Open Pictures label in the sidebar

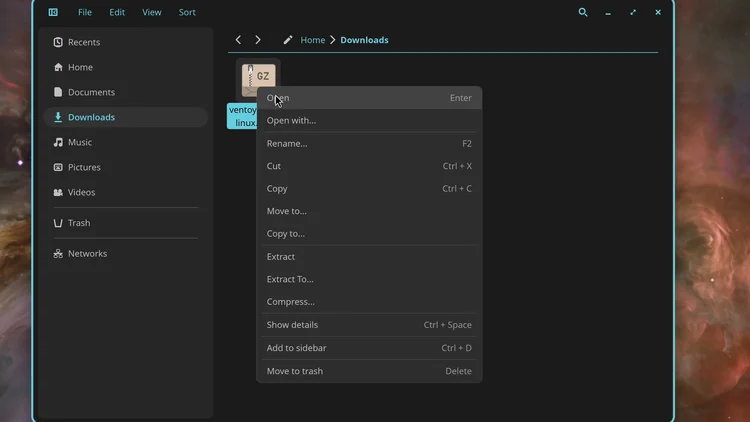tap(84, 167)
